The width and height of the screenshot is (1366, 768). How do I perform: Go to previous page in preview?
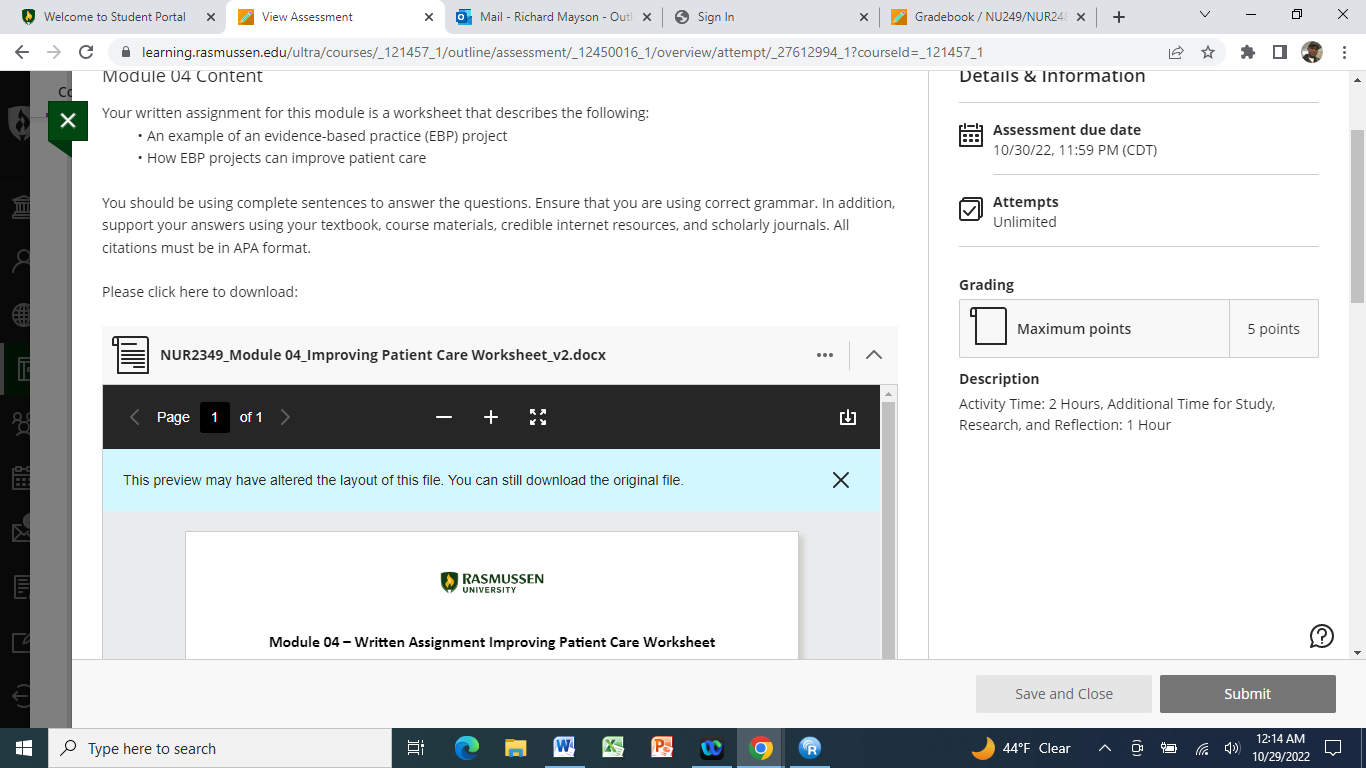(135, 417)
